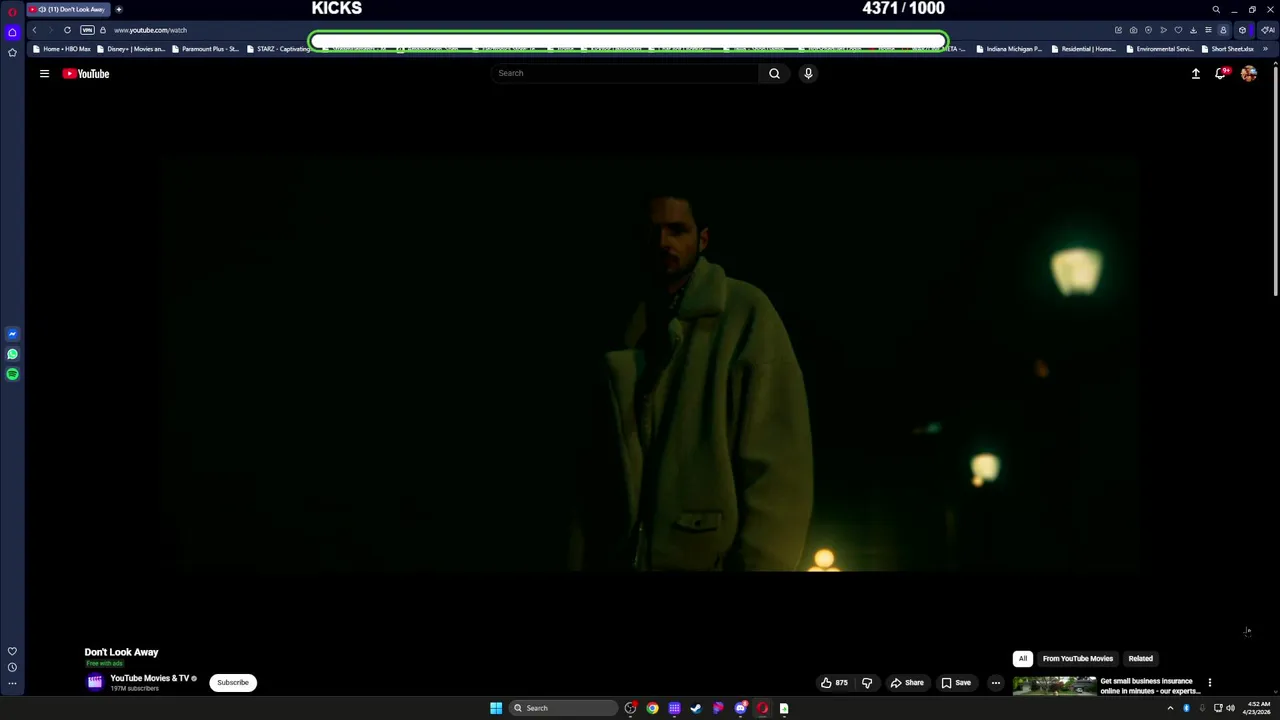The width and height of the screenshot is (1280, 720).
Task: Open Opera sidebar home start page
Action: click(12, 32)
